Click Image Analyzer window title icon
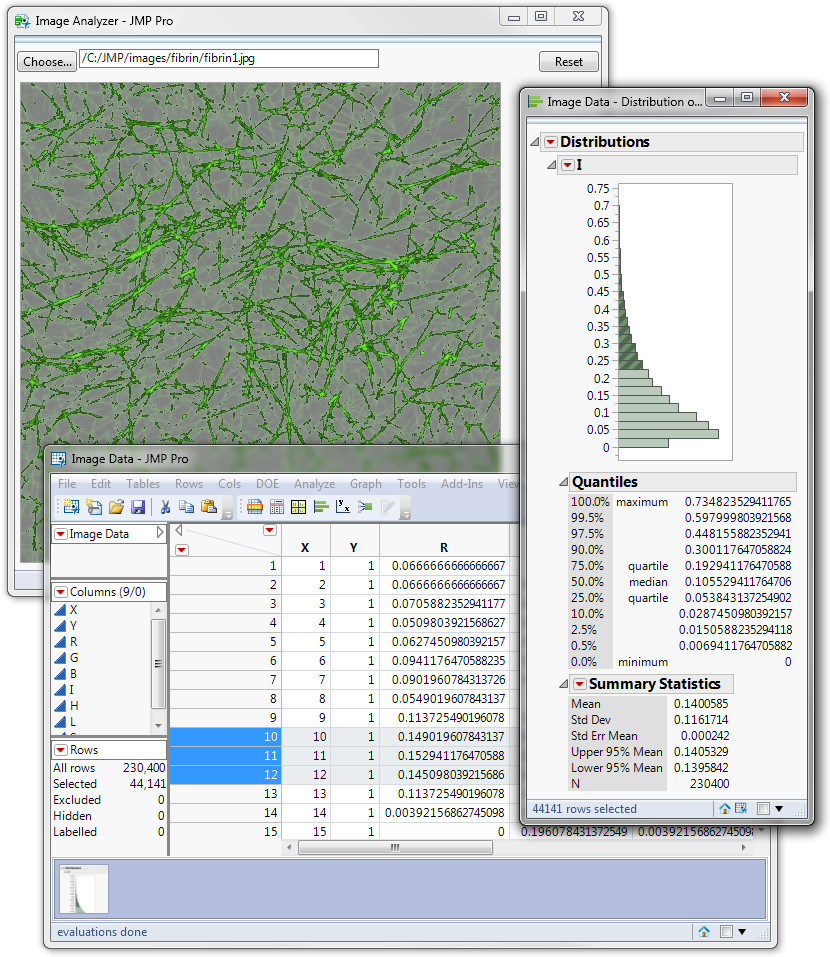 coord(23,21)
